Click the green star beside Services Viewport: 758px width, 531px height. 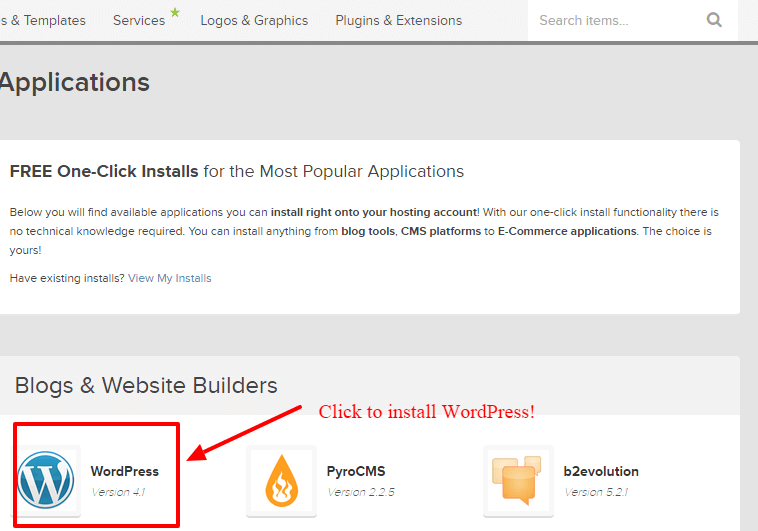(x=175, y=12)
